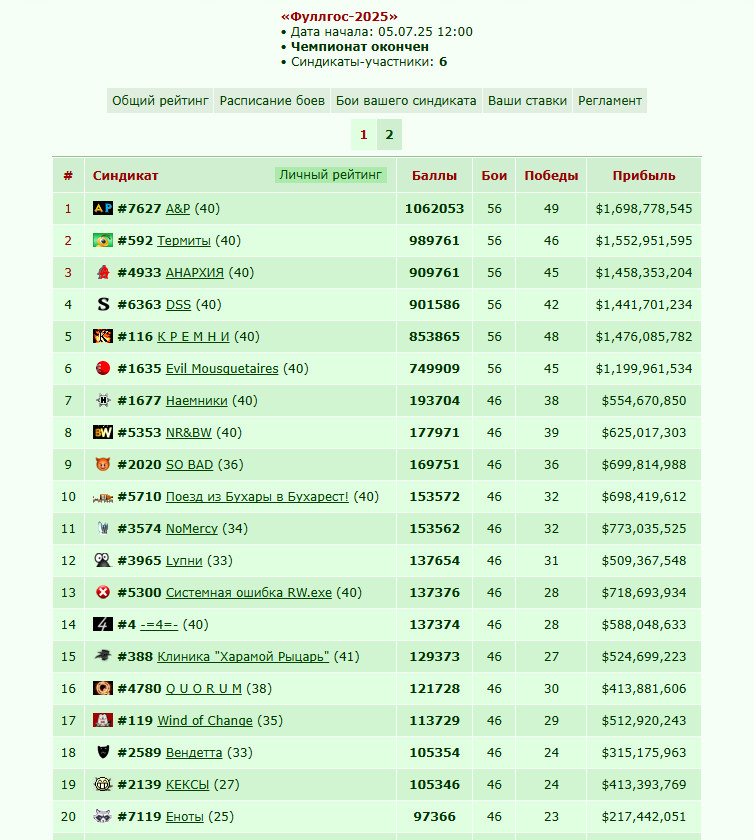754x840 pixels.
Task: Click the Синдикат column header
Action: [125, 176]
